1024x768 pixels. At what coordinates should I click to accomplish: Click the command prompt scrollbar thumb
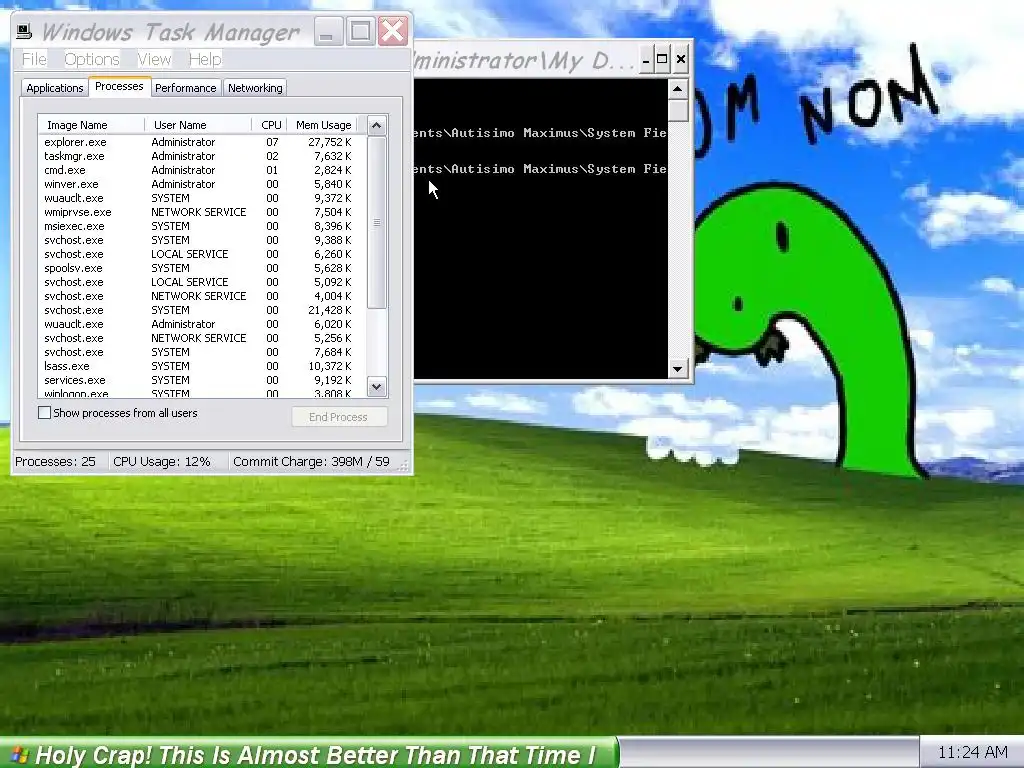678,110
